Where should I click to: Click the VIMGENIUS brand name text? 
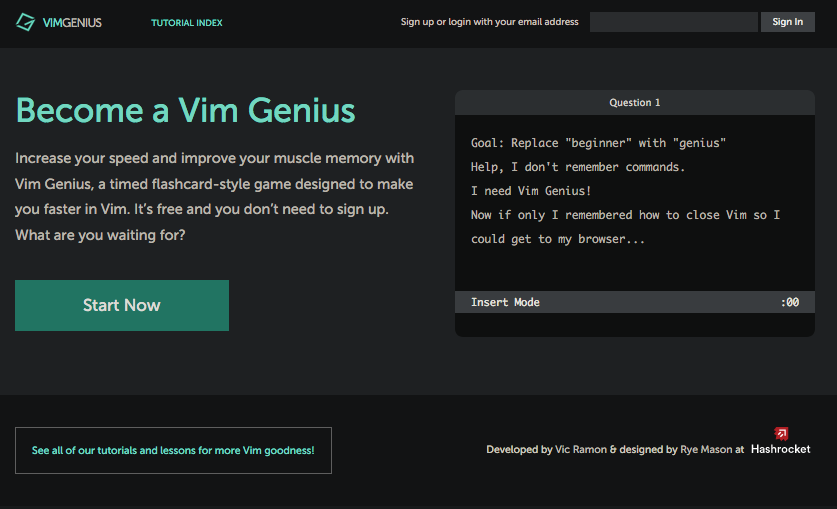[72, 22]
